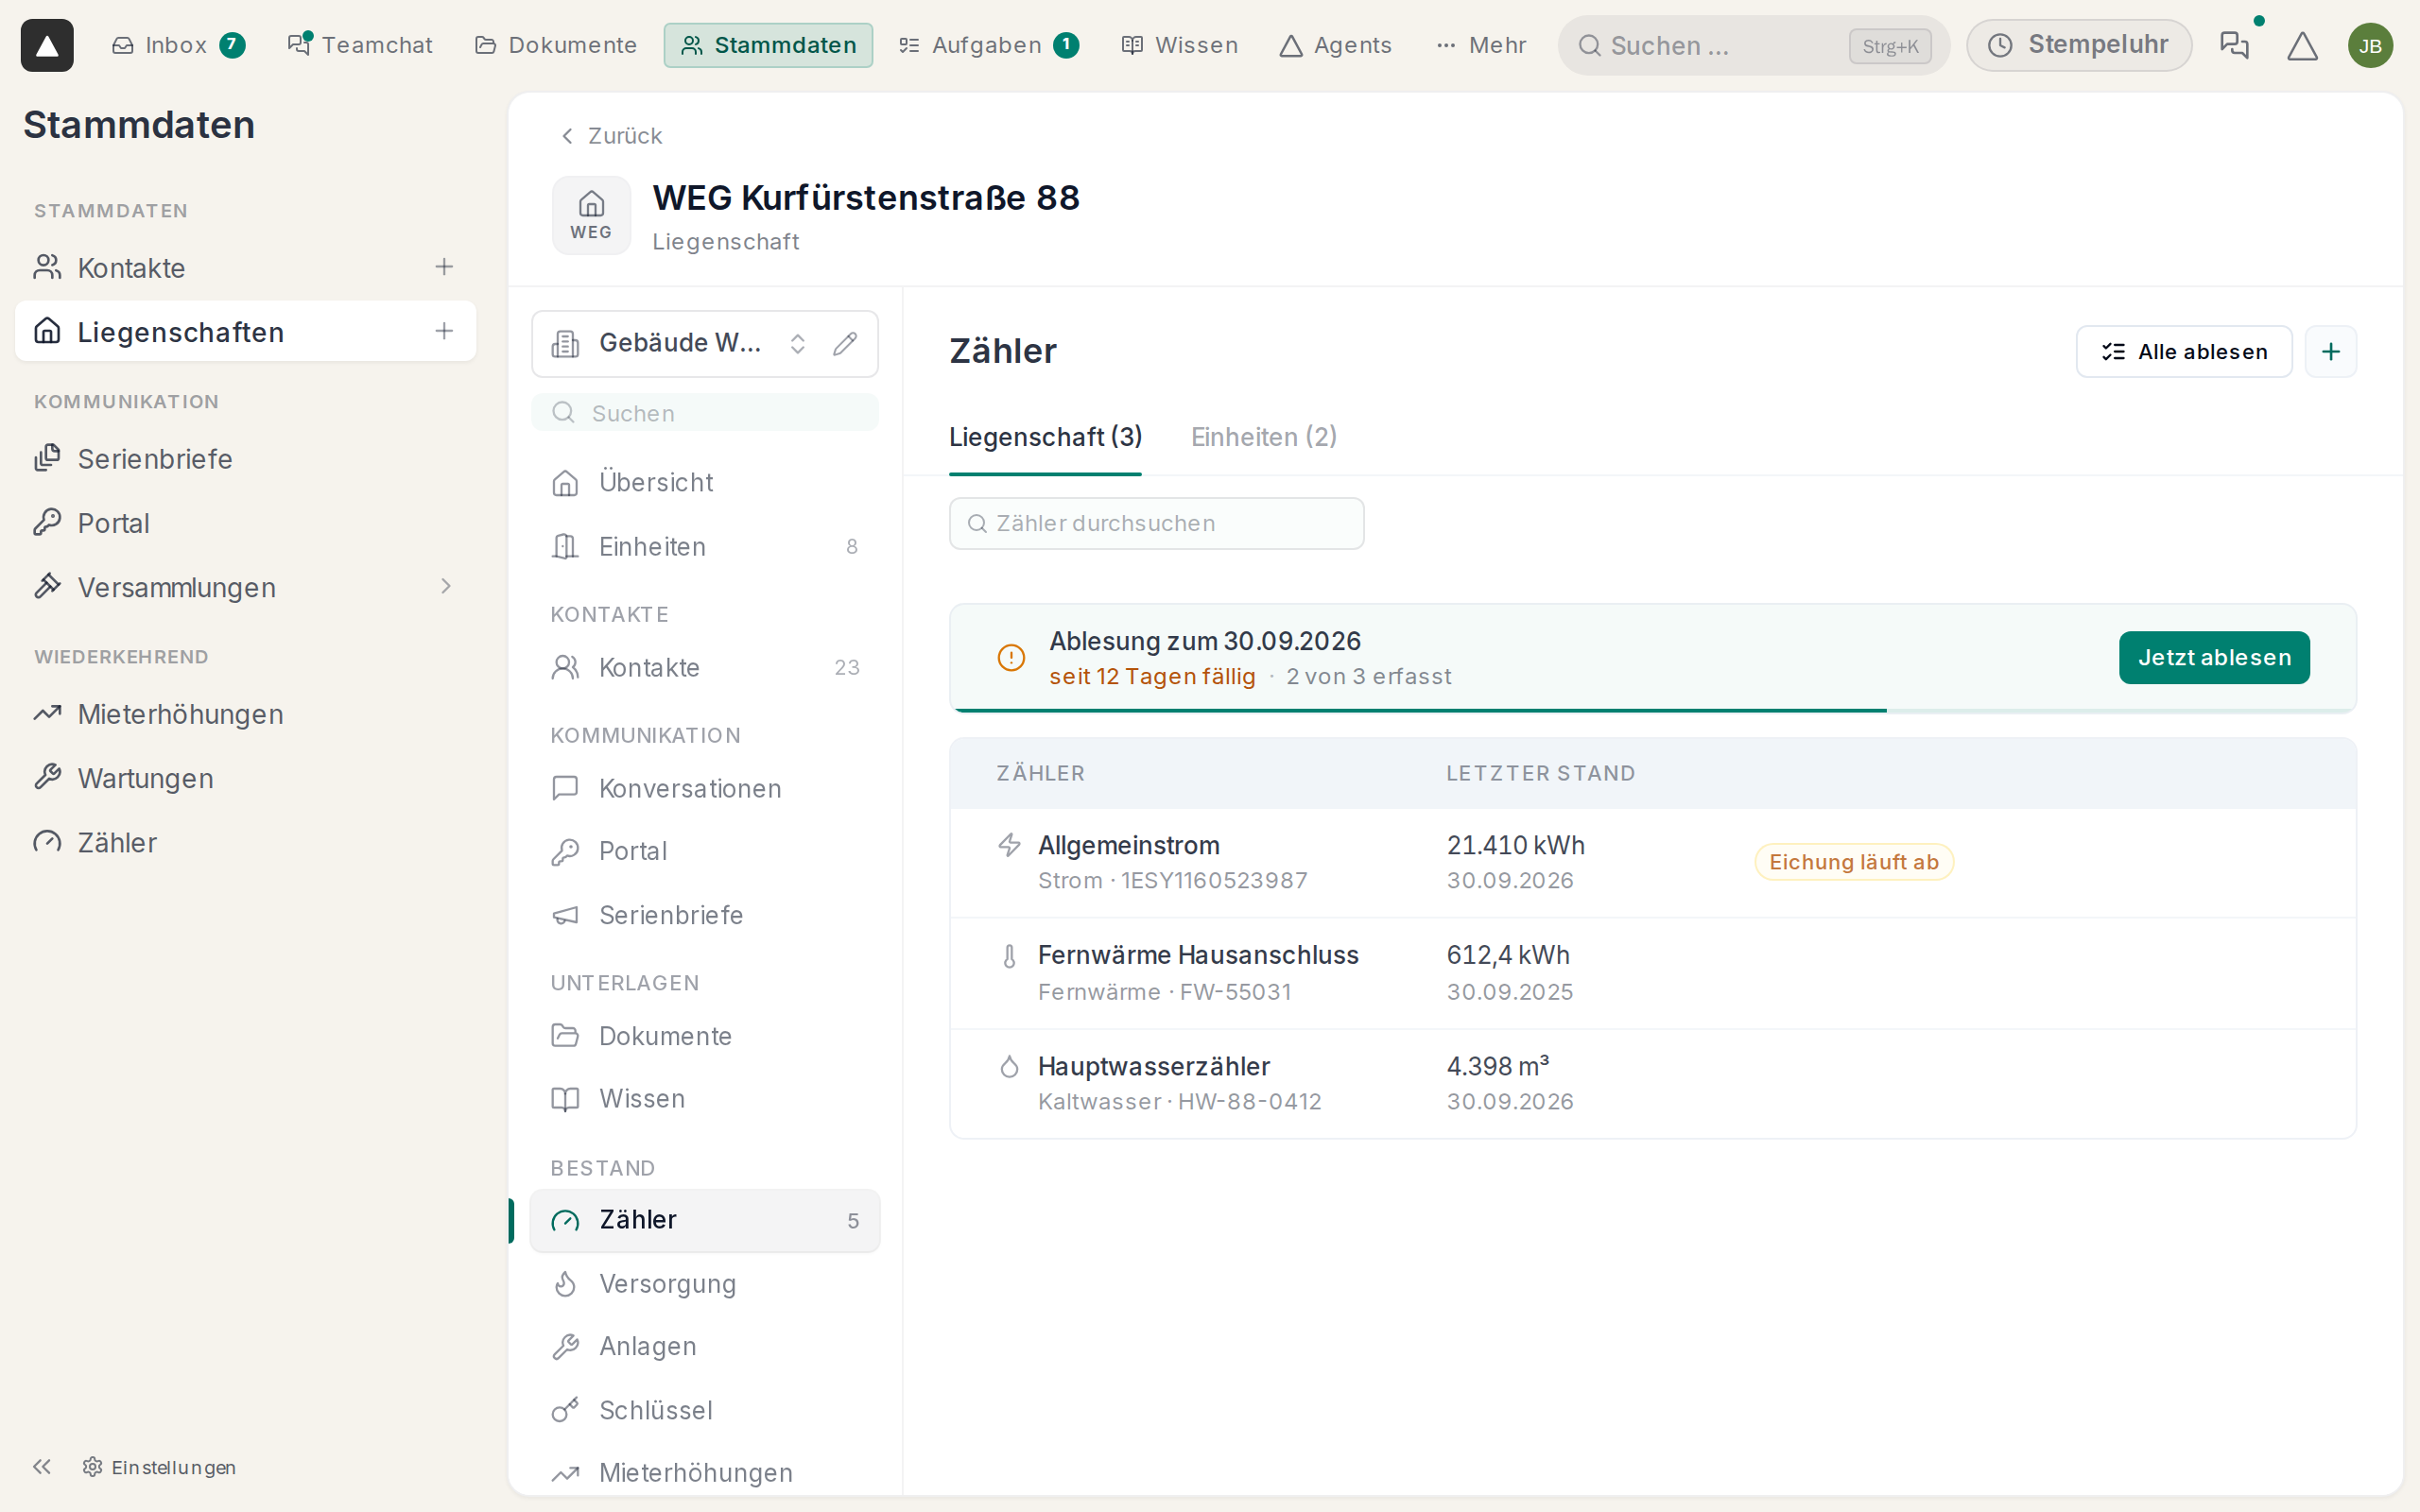The image size is (2420, 1512).
Task: Click the Jetzt ablesen button
Action: pyautogui.click(x=2214, y=658)
